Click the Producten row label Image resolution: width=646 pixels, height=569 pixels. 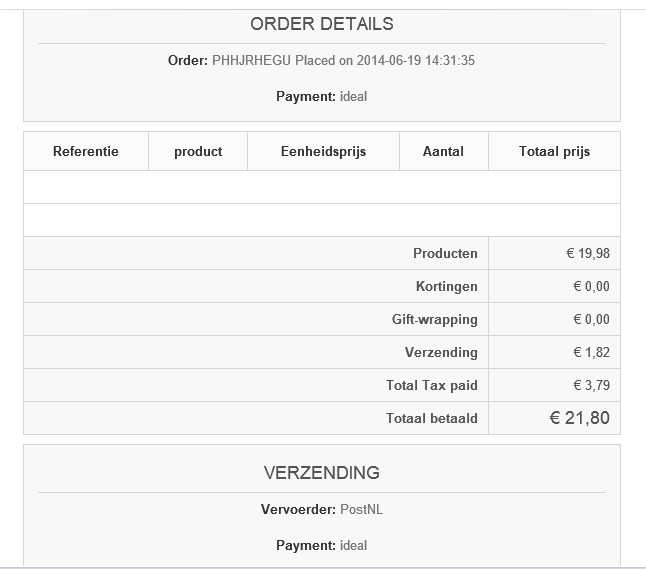pyautogui.click(x=445, y=253)
